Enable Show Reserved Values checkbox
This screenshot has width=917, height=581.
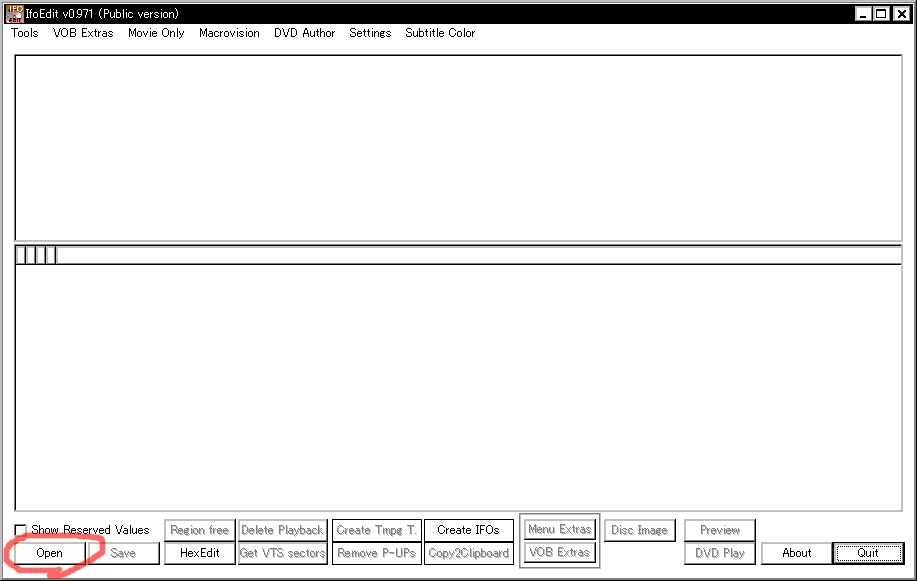tap(20, 530)
